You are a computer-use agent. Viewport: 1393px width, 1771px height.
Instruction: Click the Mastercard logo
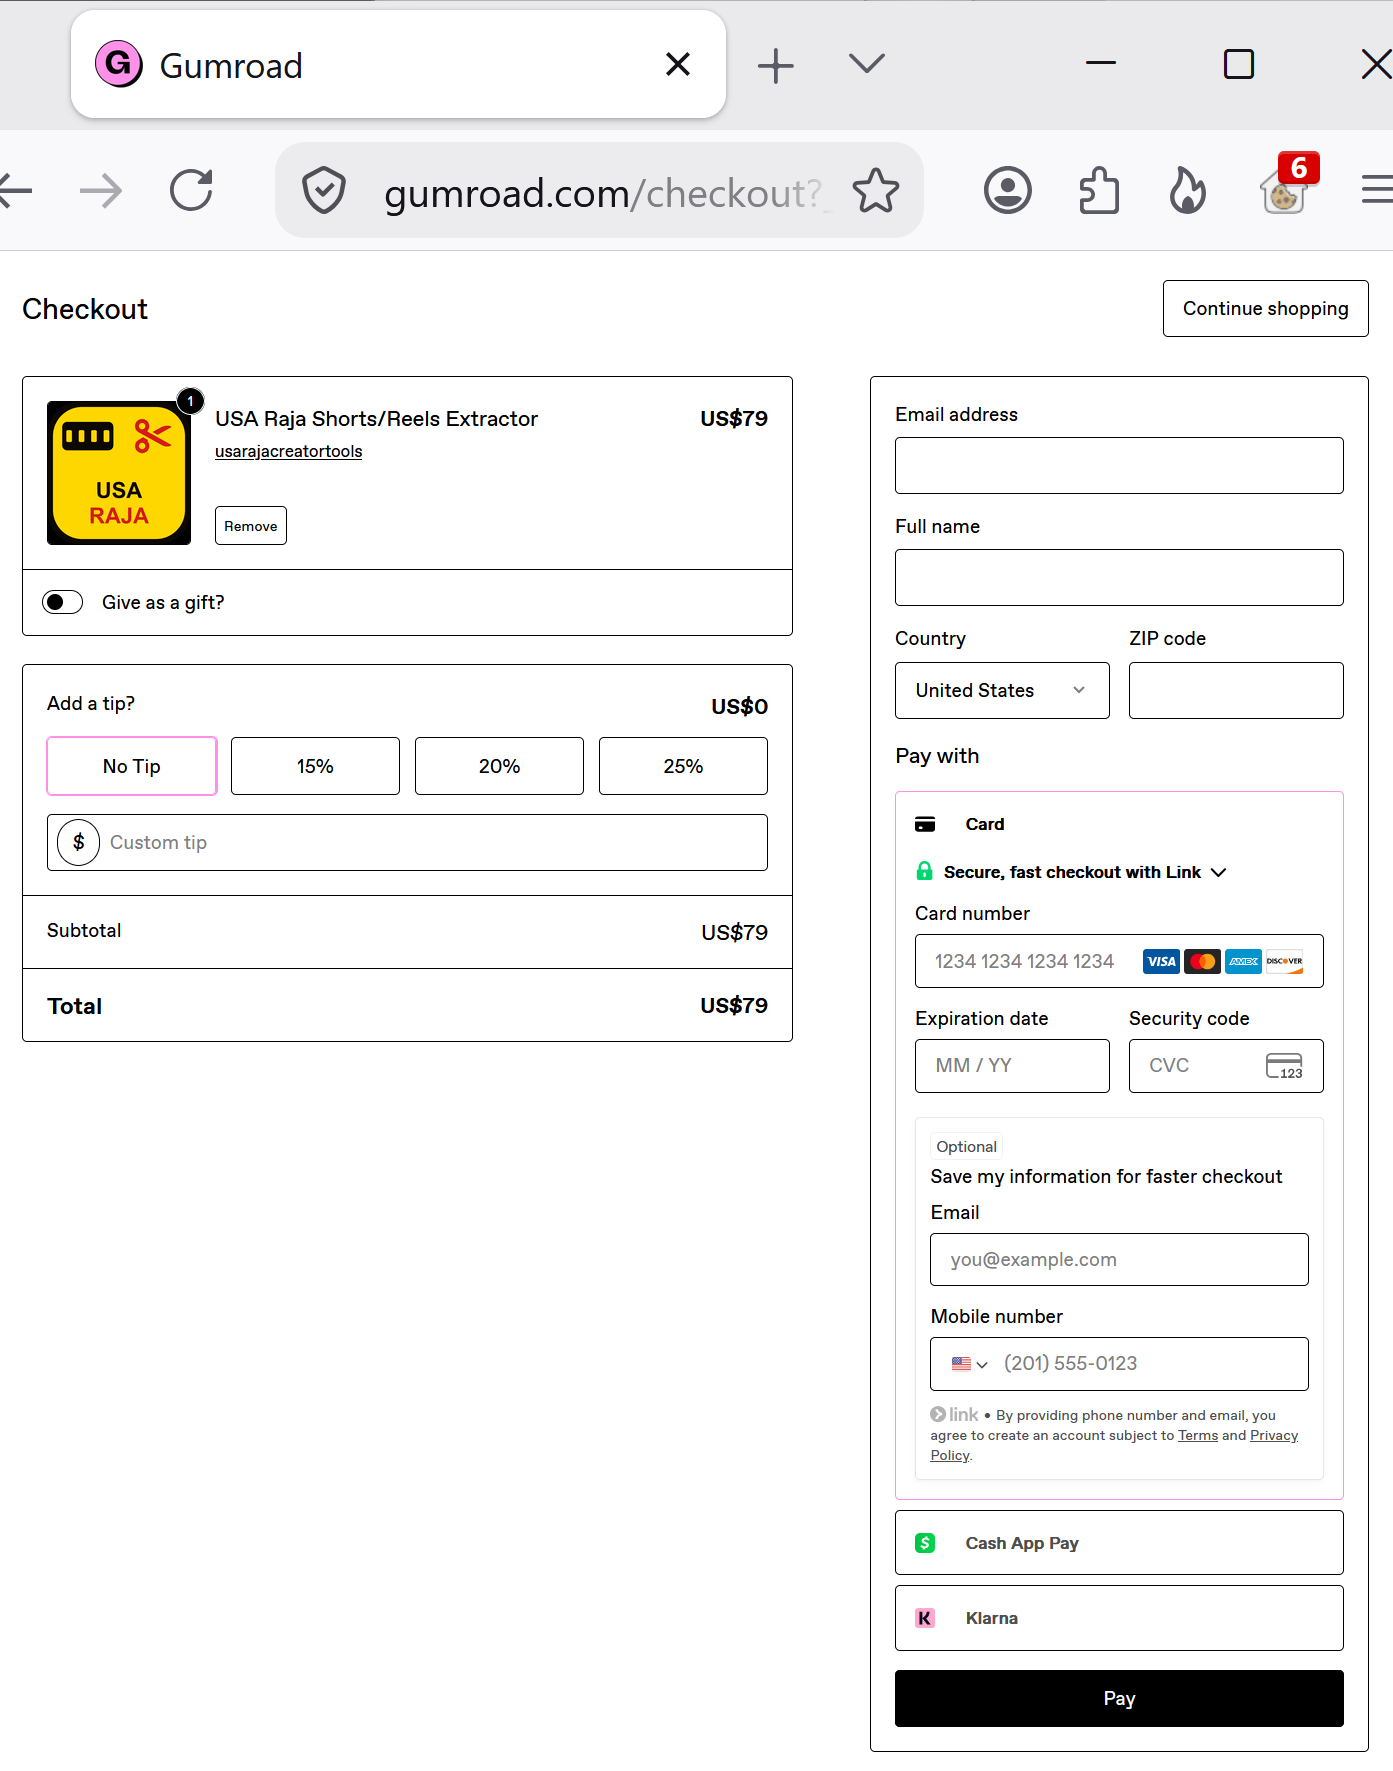coord(1202,961)
